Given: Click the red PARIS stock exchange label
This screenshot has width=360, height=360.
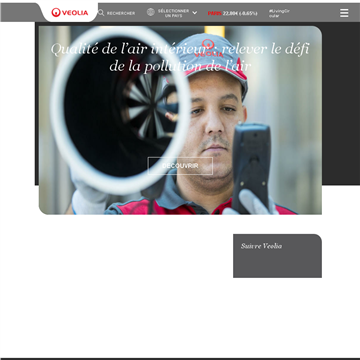Looking at the screenshot, I should [x=215, y=13].
